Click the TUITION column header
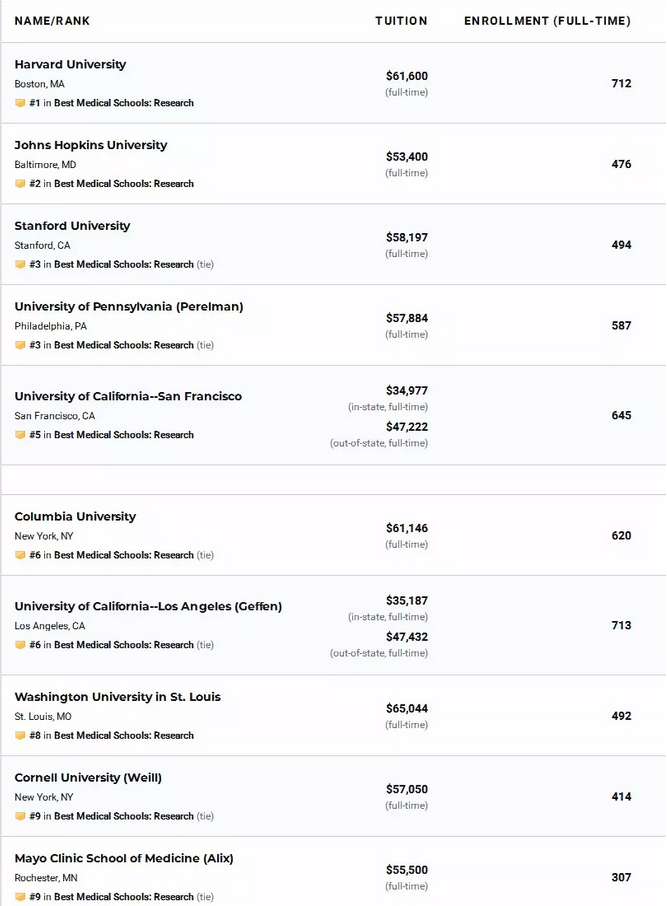667x906 pixels. click(401, 21)
